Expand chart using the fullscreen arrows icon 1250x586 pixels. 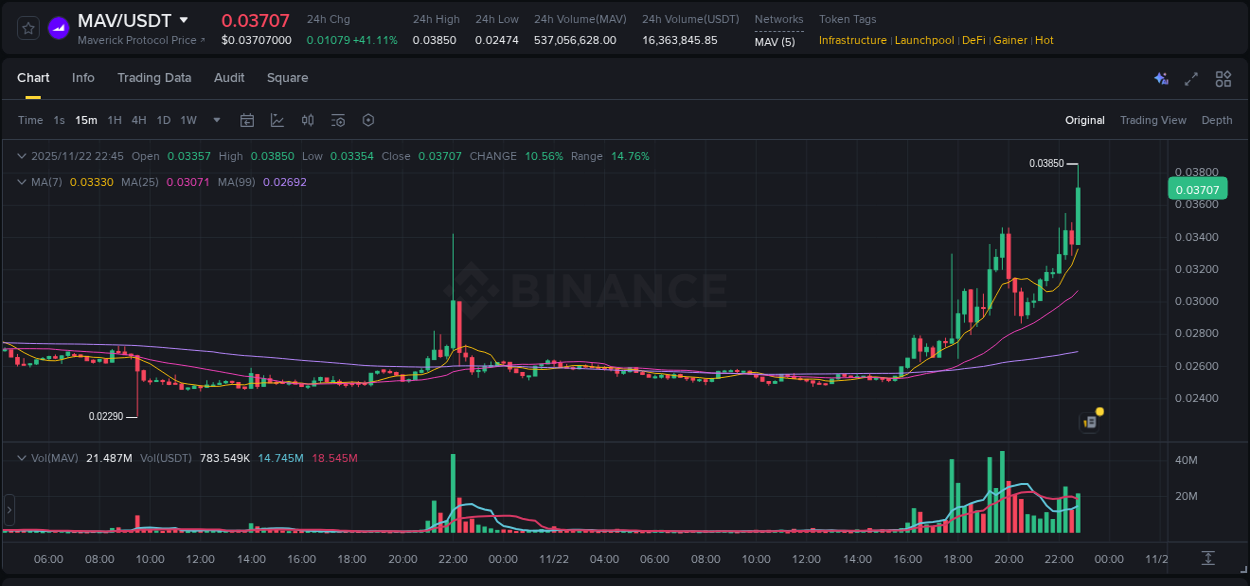(1190, 78)
